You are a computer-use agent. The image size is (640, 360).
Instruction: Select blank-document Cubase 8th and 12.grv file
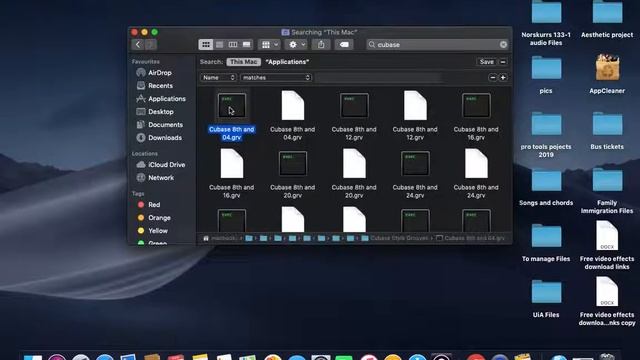click(x=415, y=106)
